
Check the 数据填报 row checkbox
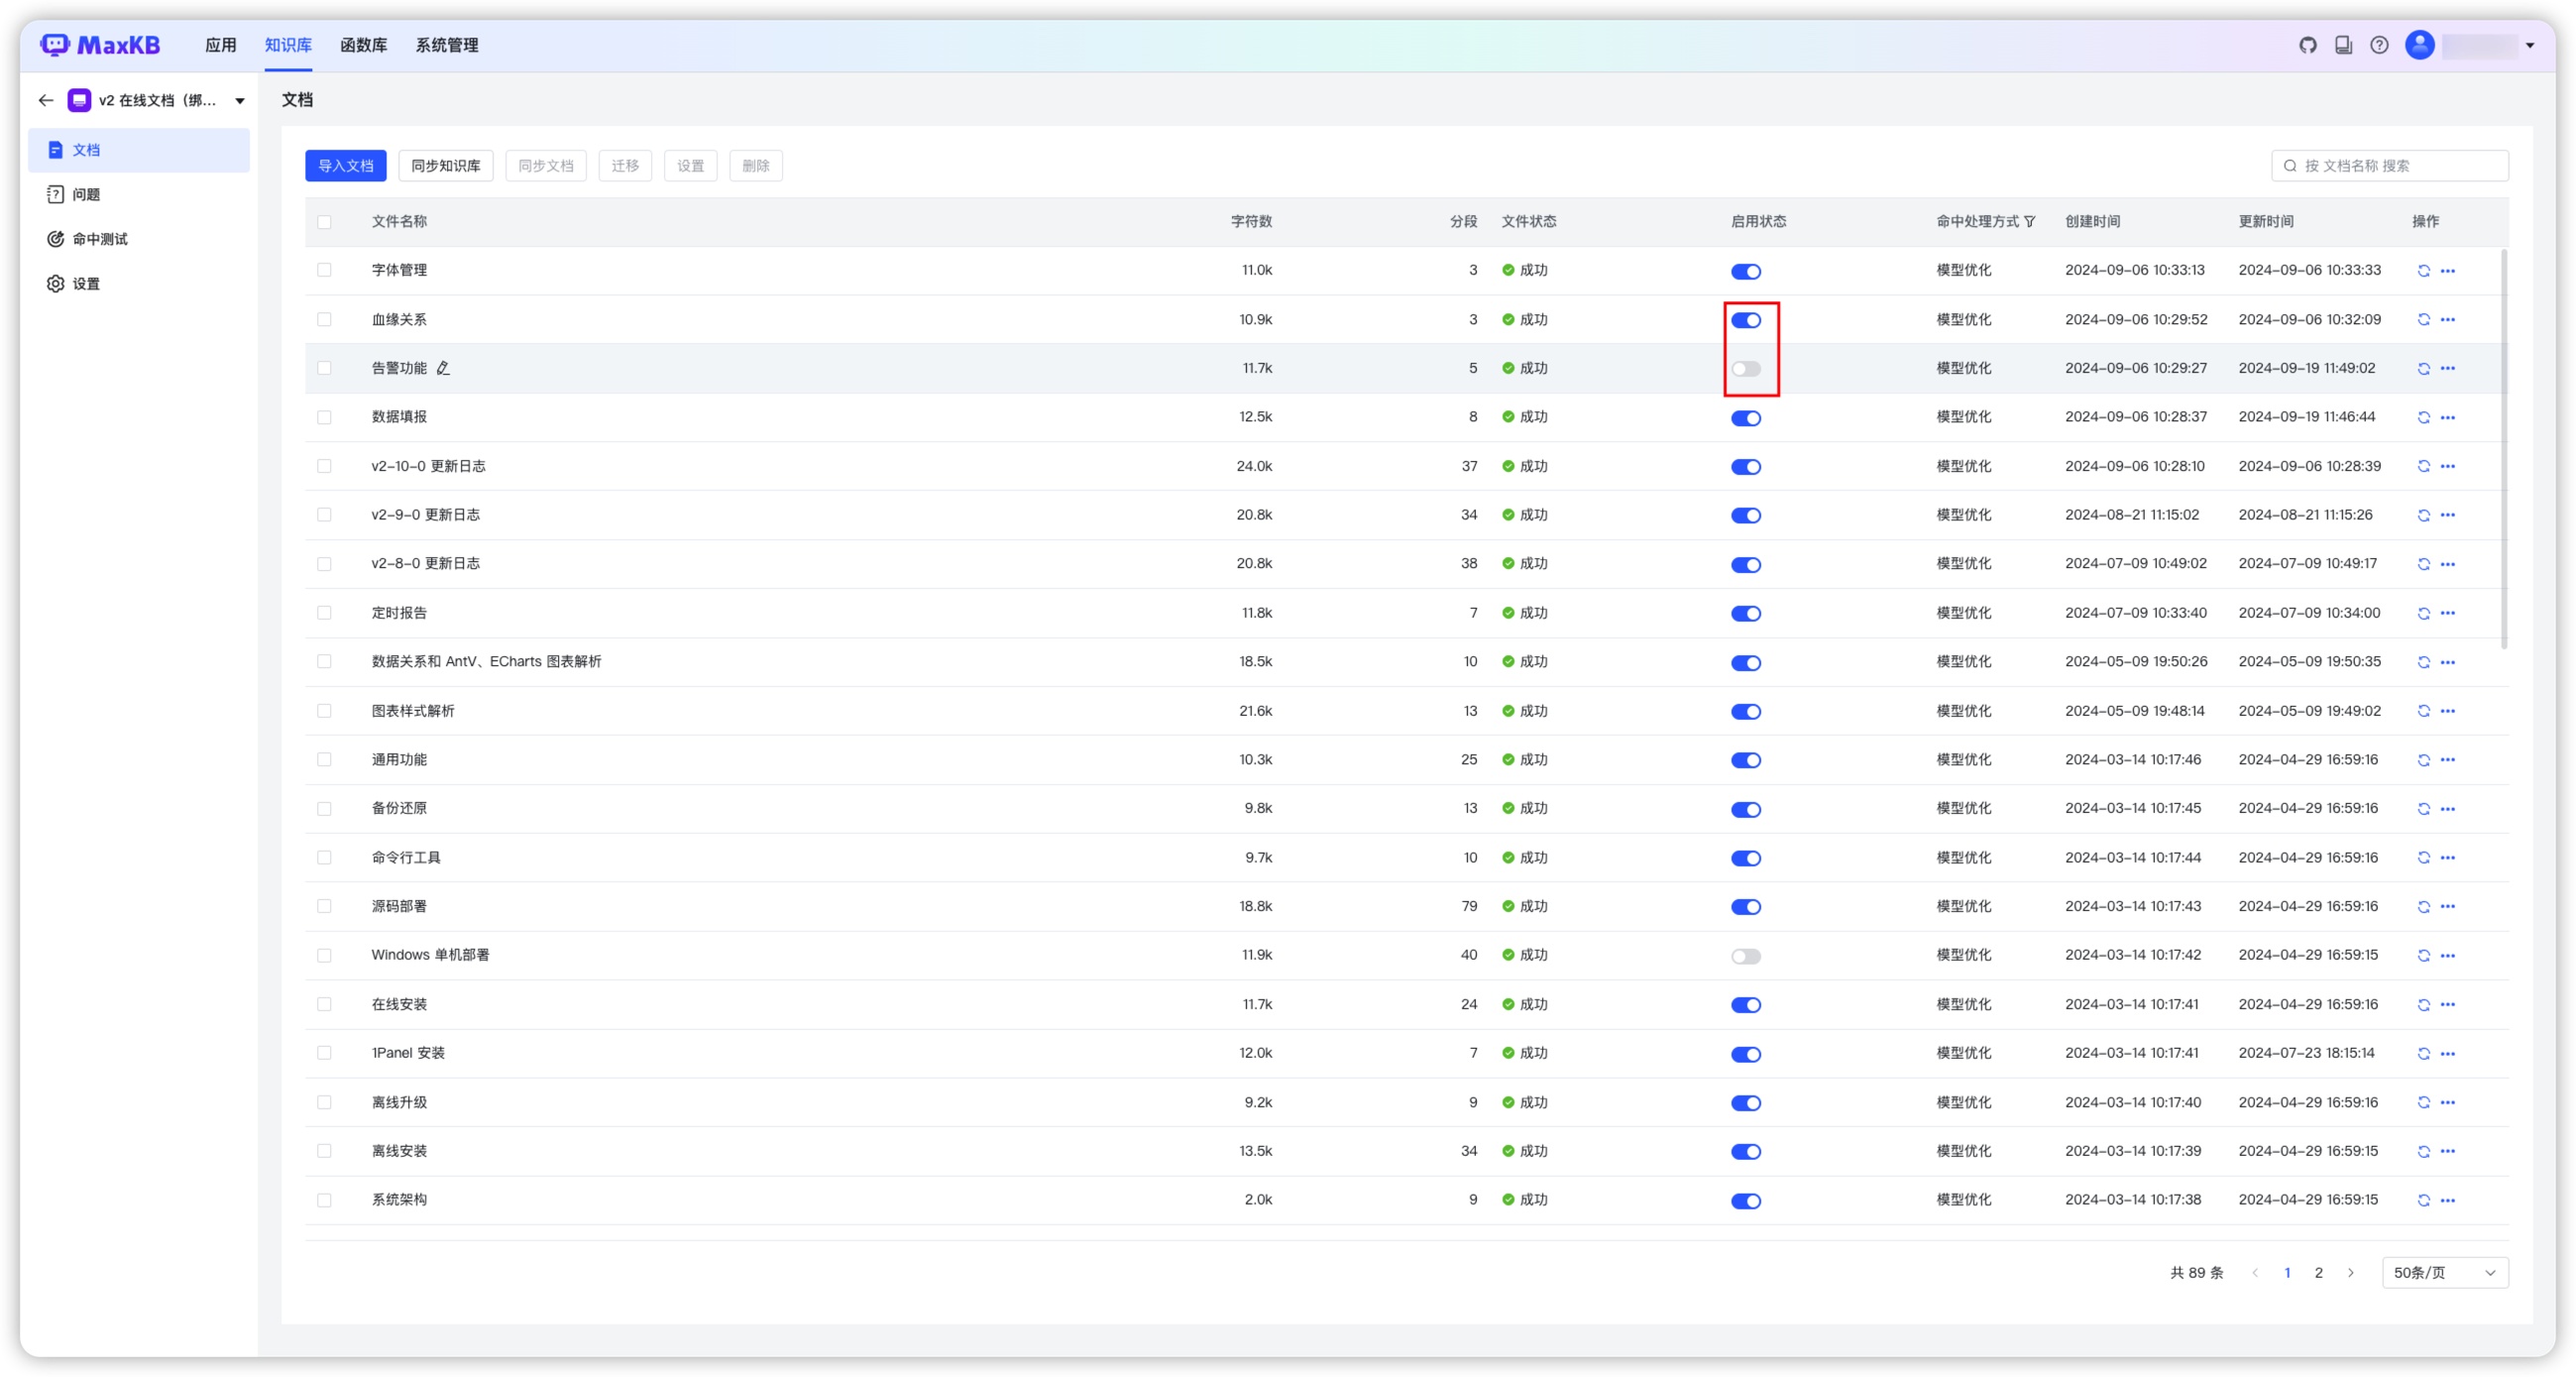(x=324, y=417)
